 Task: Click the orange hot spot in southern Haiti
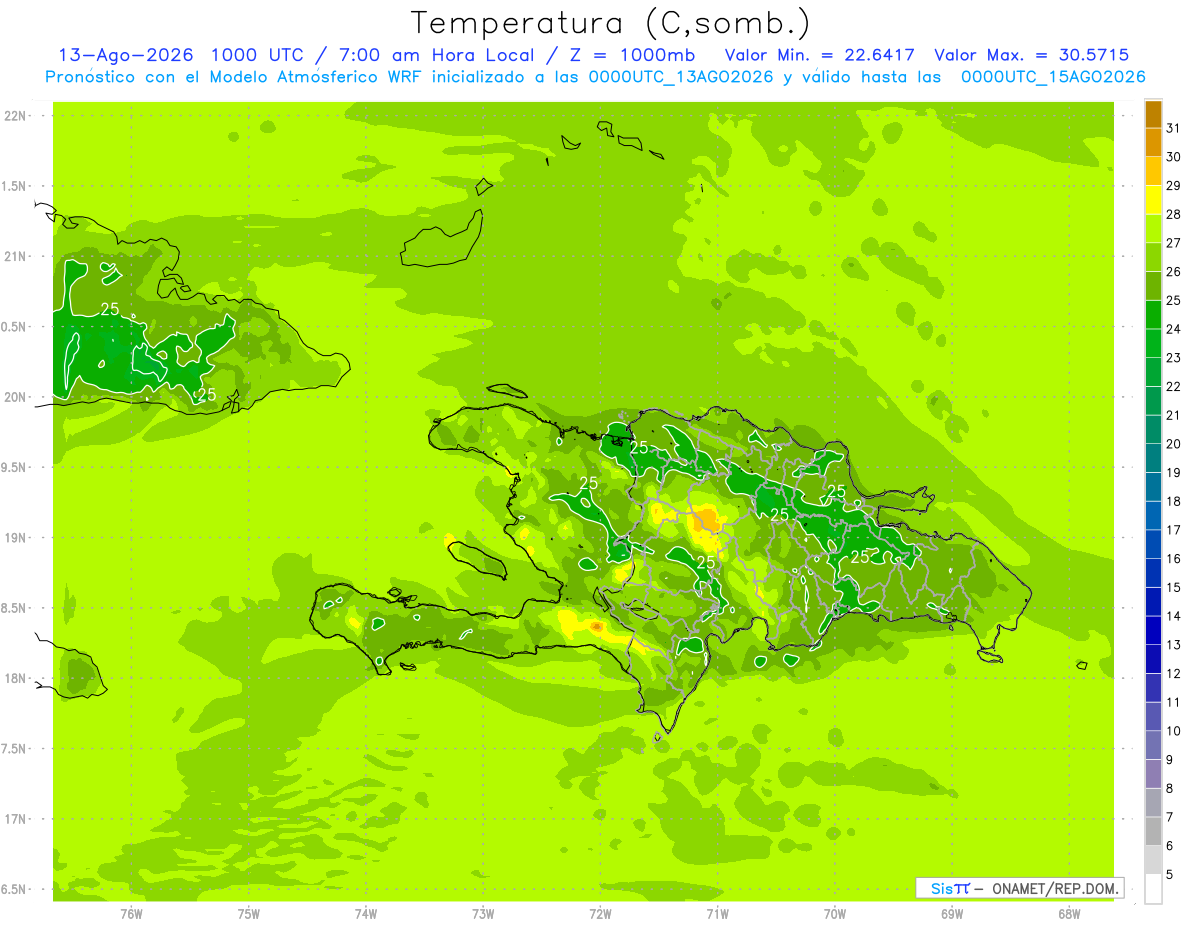click(x=597, y=627)
